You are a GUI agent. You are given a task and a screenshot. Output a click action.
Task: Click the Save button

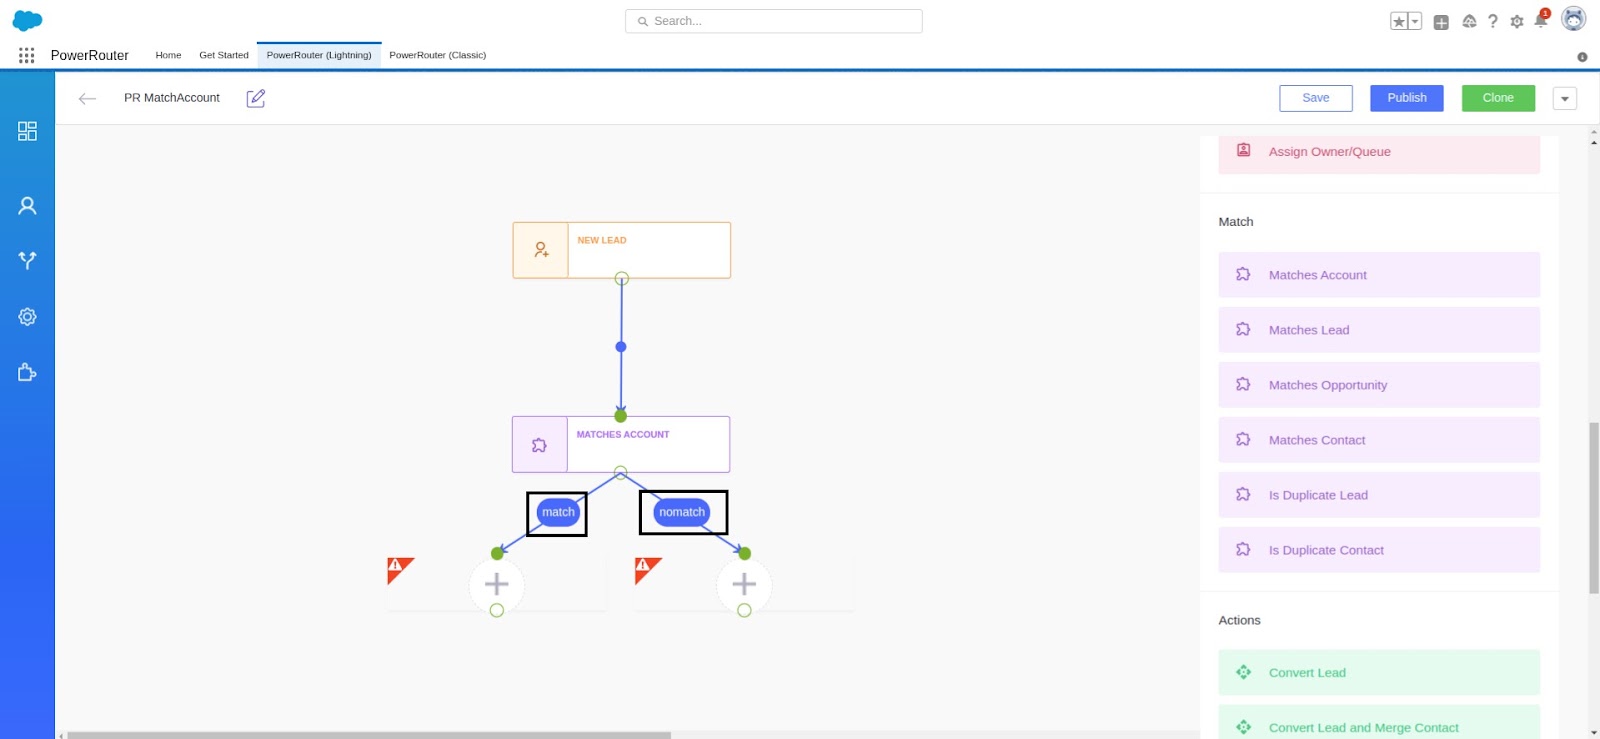1316,98
